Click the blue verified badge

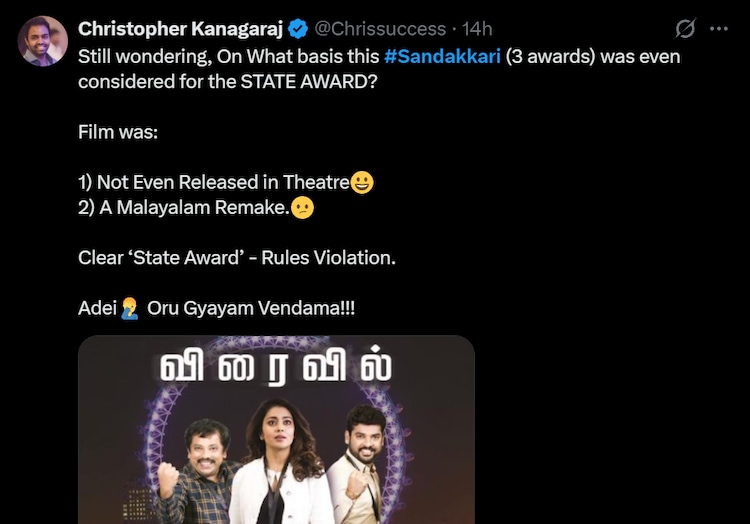tap(299, 29)
